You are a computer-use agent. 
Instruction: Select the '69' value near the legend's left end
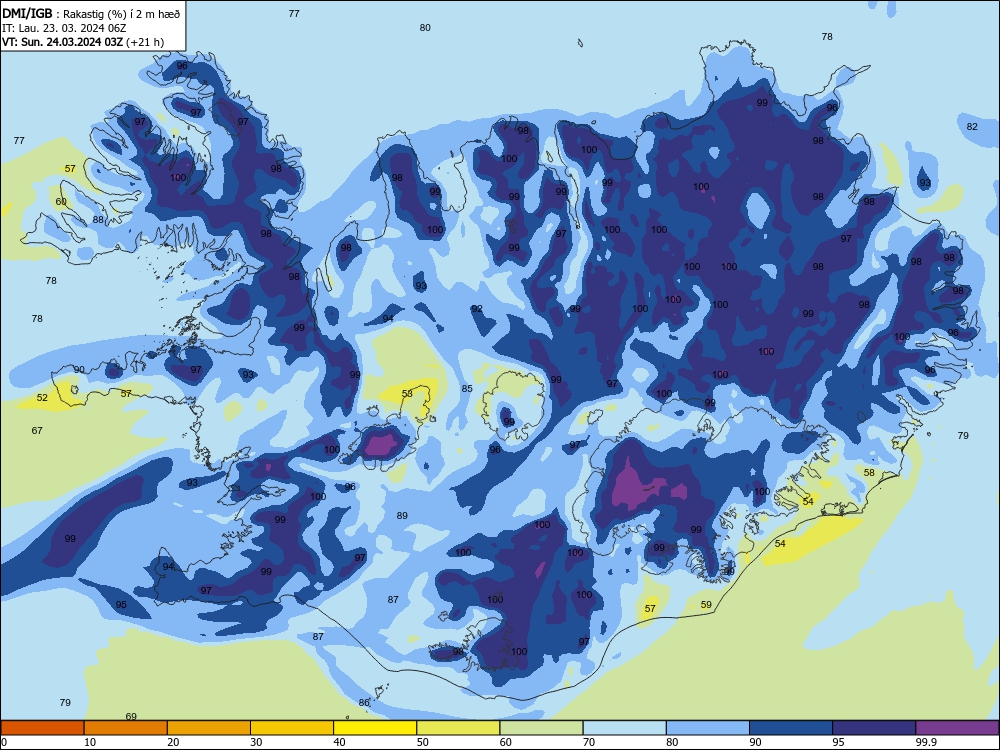point(131,716)
